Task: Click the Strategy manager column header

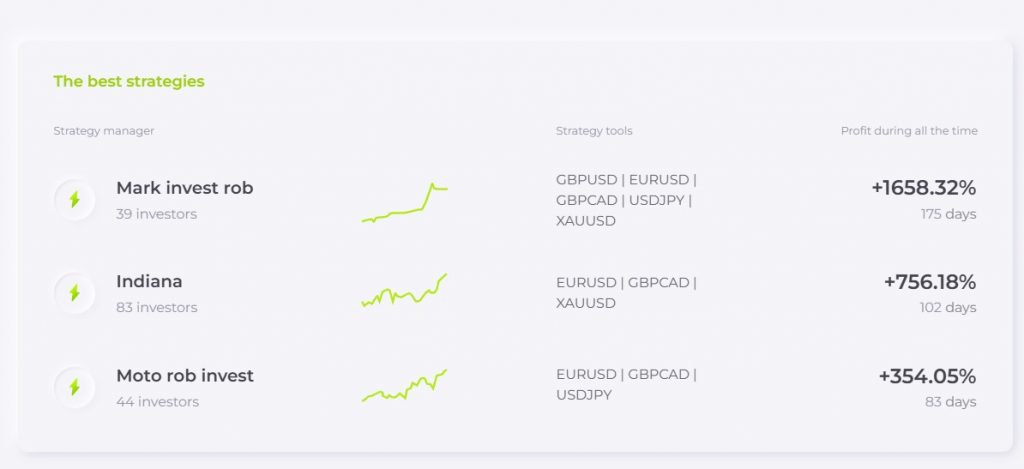Action: (104, 131)
